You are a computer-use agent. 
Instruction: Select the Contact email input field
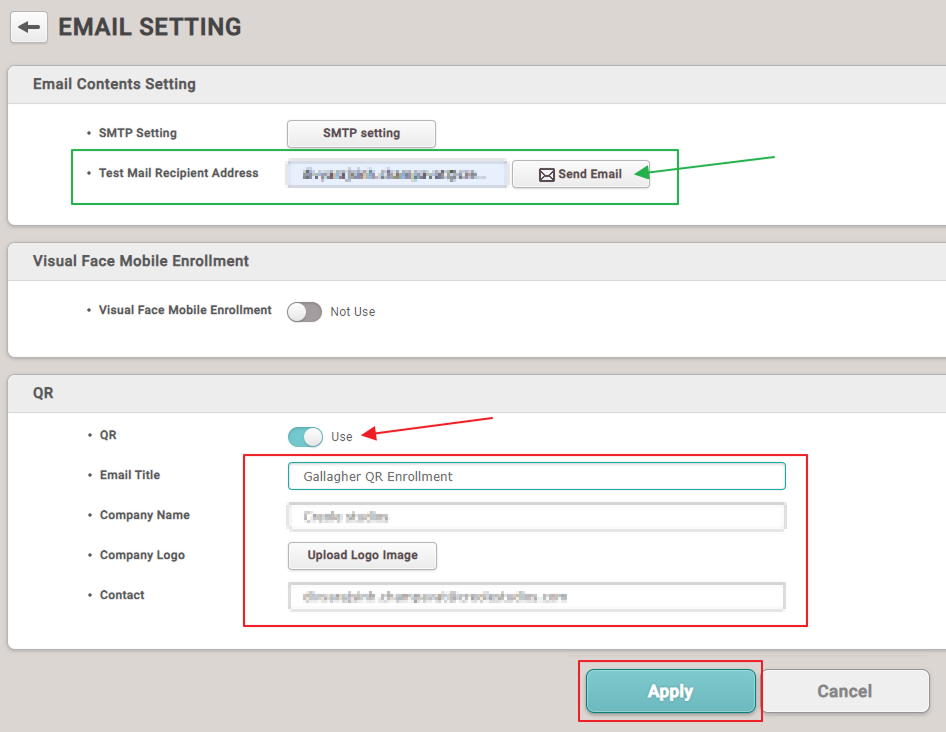coord(536,596)
